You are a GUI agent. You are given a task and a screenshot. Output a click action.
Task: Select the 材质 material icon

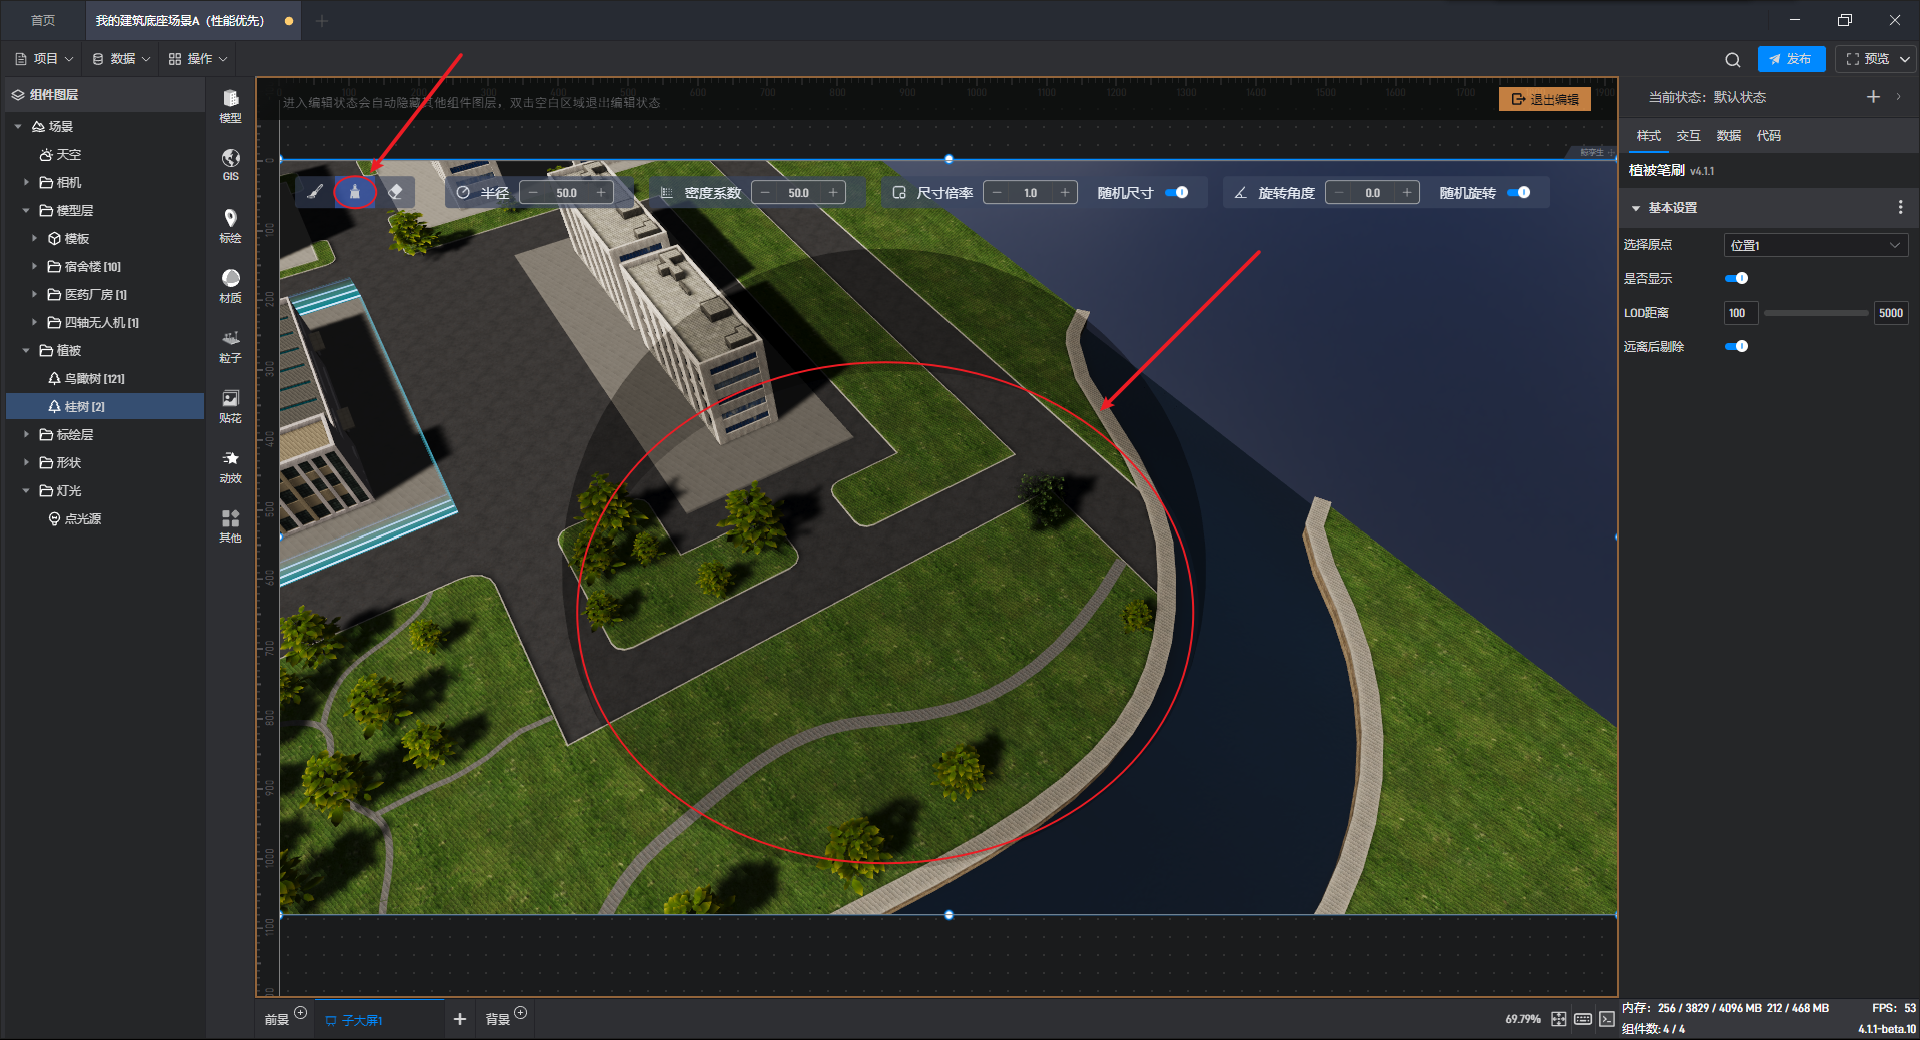(x=230, y=284)
